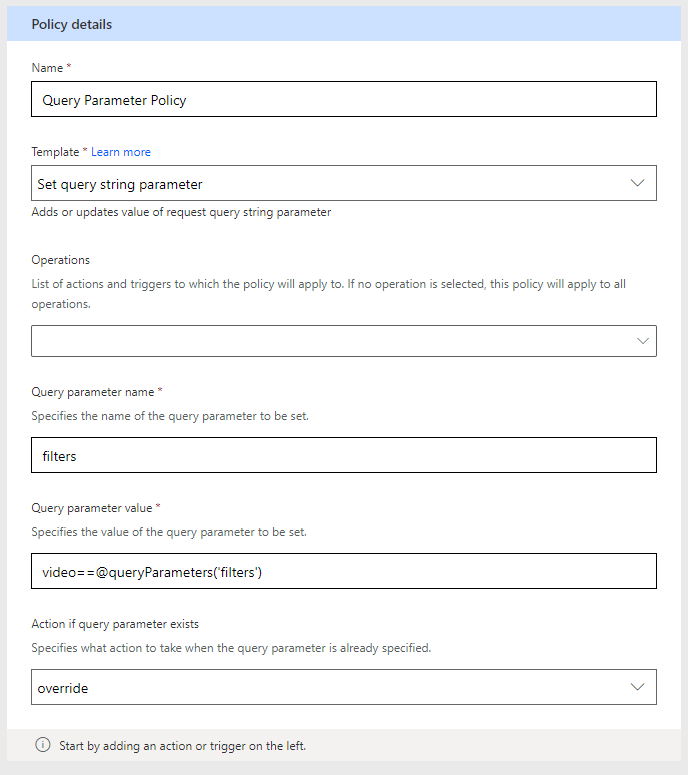
Task: Click the Action if query parameter exists label
Action: click(x=115, y=624)
